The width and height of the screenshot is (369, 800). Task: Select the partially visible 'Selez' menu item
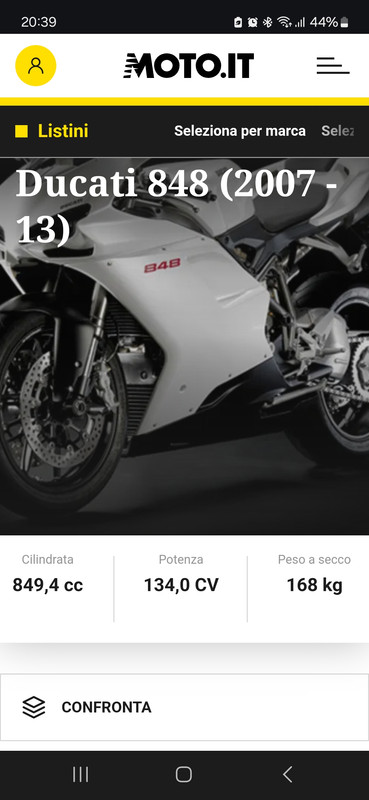337,131
